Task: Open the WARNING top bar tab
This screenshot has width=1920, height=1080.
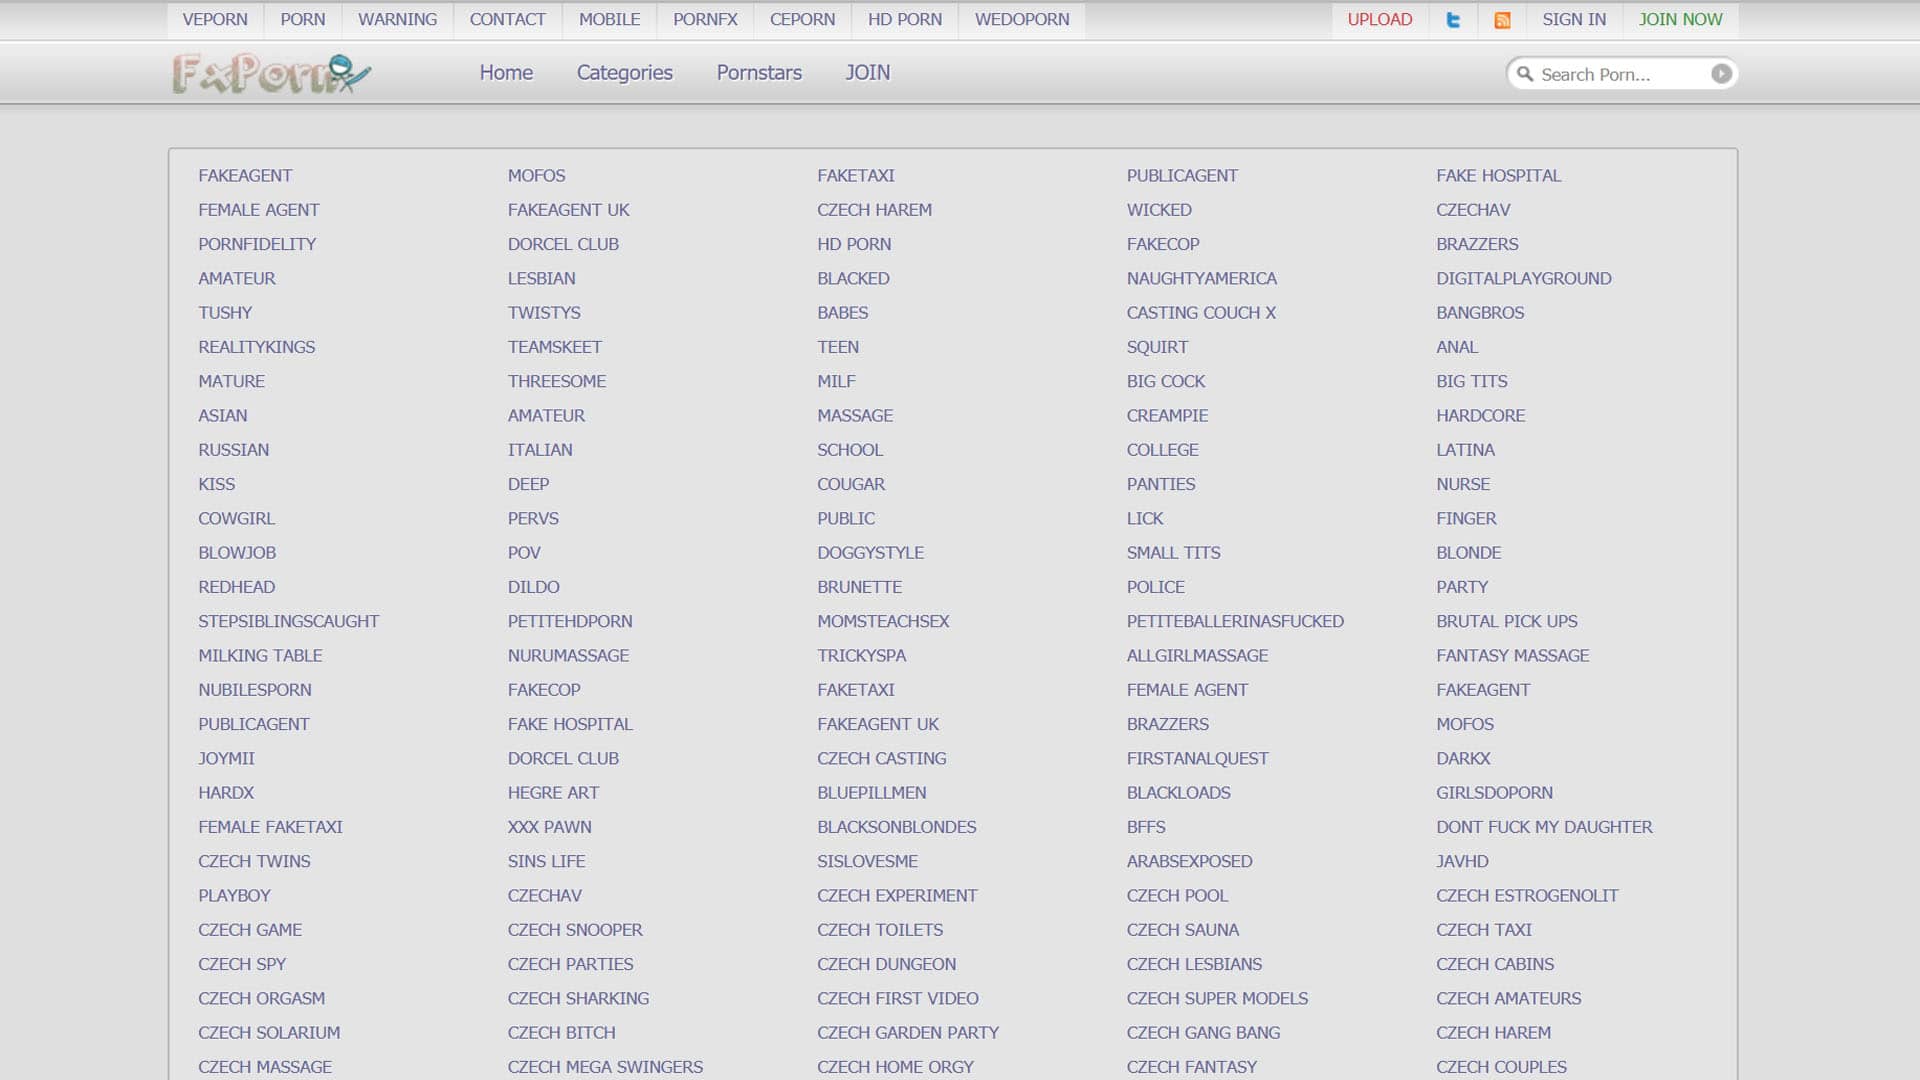Action: 397,20
